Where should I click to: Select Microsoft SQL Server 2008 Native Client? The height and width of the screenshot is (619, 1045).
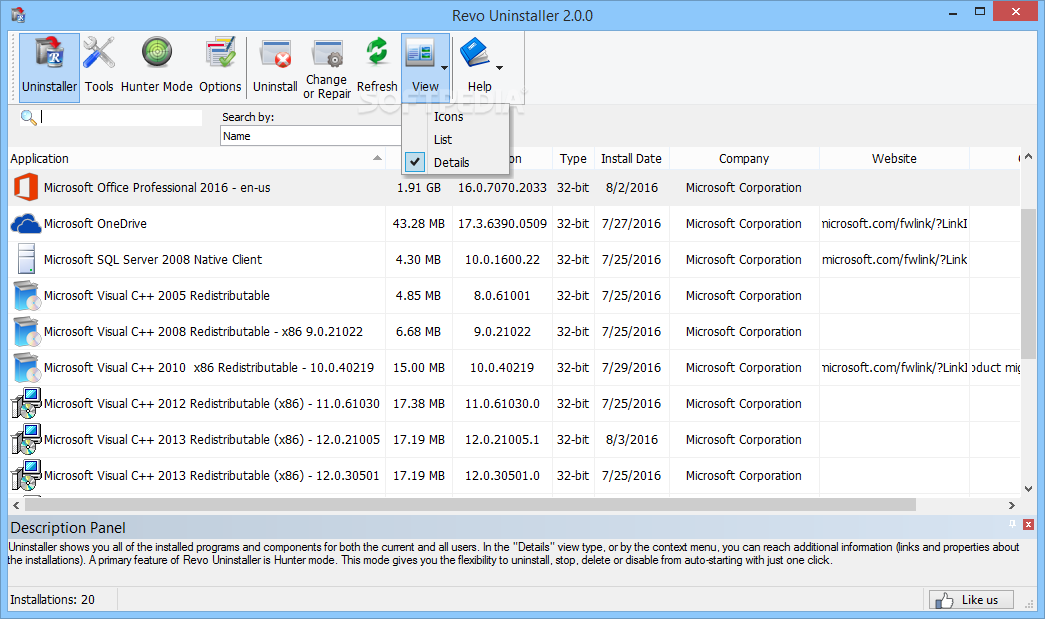click(153, 259)
